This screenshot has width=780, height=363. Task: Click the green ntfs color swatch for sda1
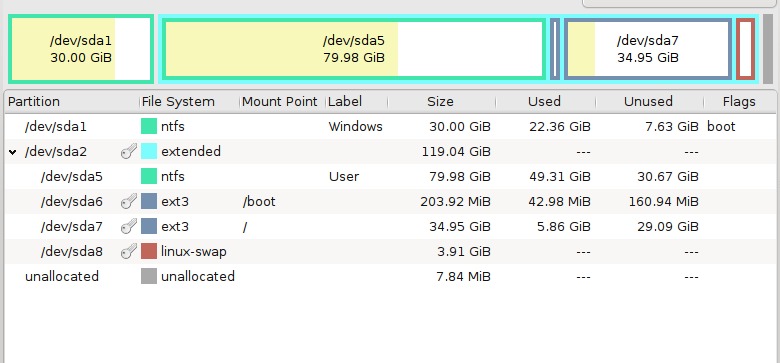click(149, 126)
